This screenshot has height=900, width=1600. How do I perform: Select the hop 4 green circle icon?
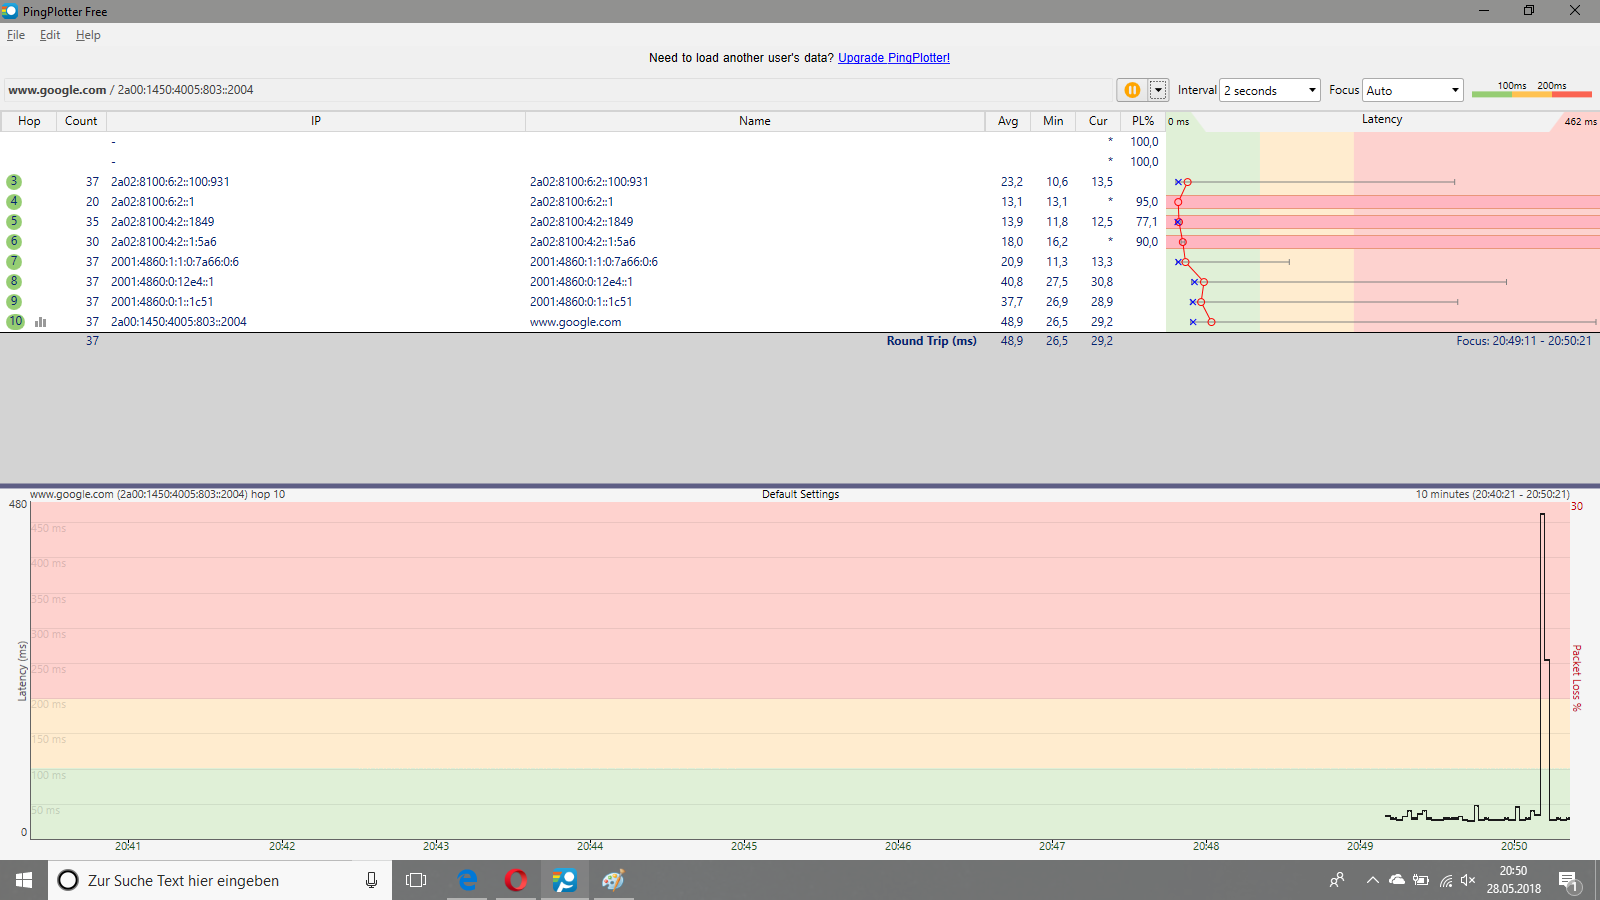[x=14, y=202]
